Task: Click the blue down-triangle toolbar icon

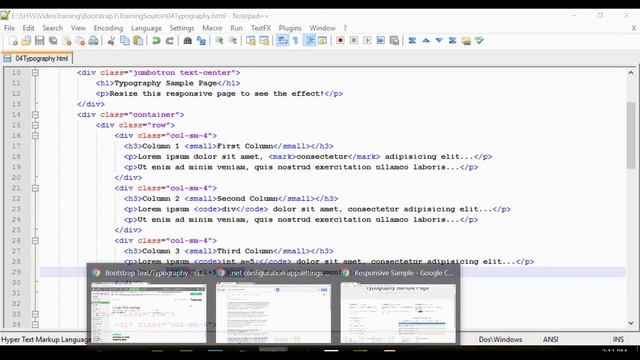Action: pyautogui.click(x=439, y=41)
